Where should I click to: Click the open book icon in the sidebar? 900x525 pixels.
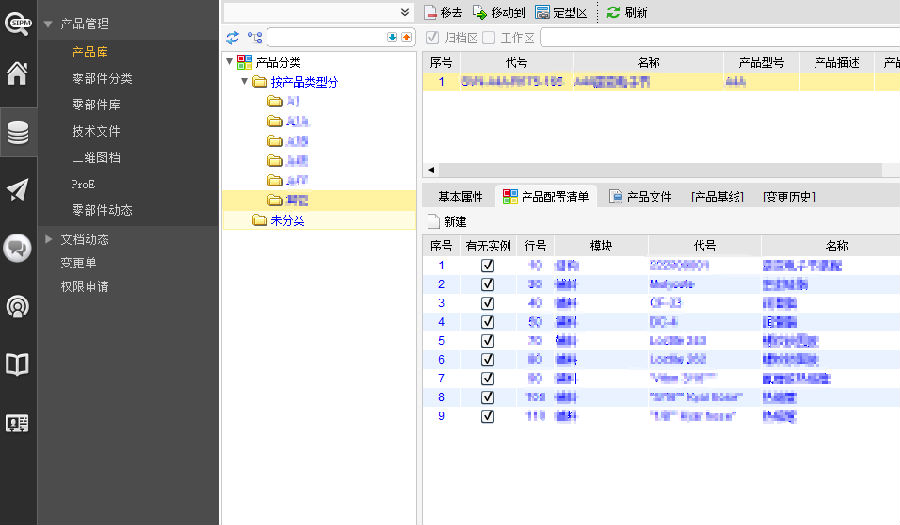(x=17, y=365)
